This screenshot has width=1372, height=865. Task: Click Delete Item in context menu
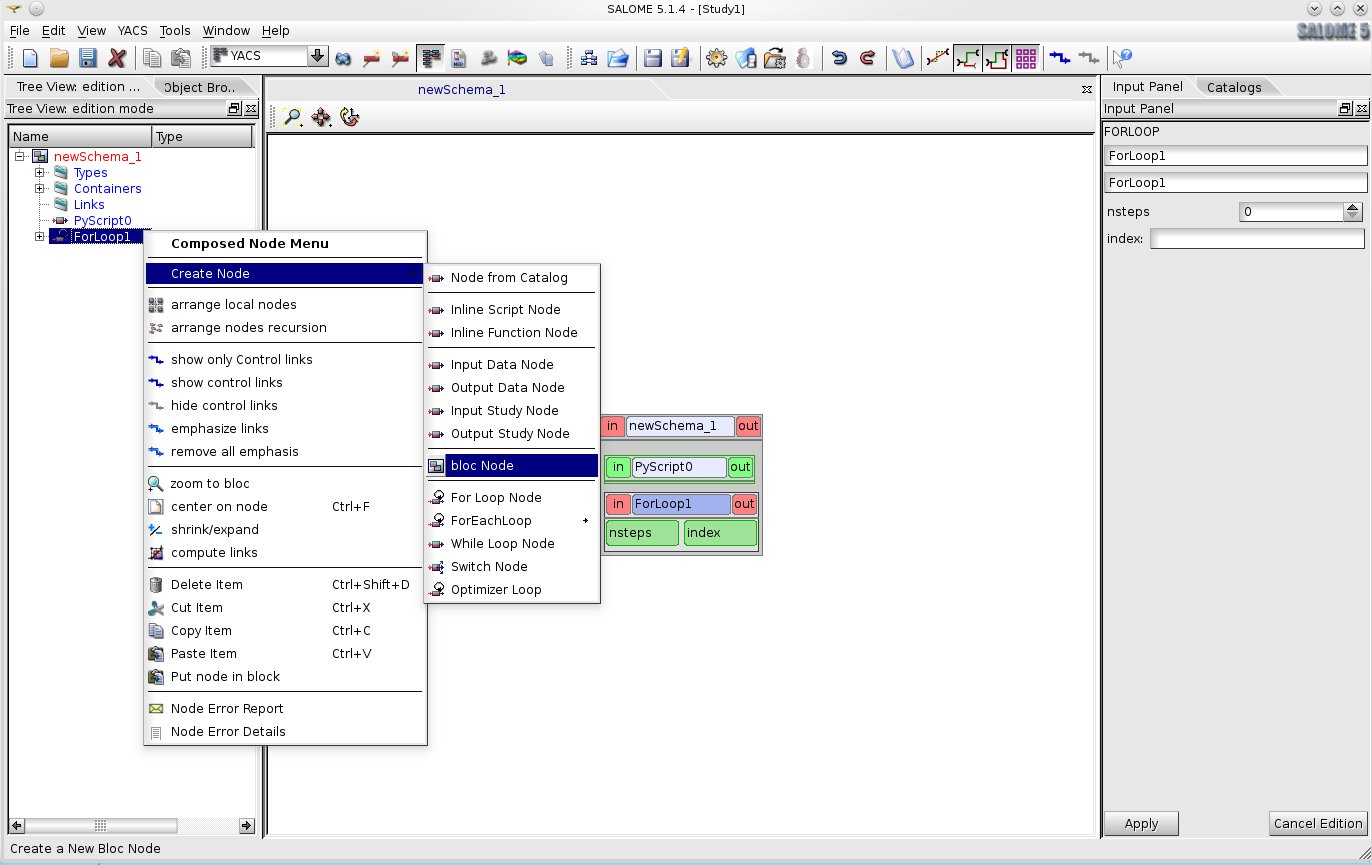tap(285, 584)
